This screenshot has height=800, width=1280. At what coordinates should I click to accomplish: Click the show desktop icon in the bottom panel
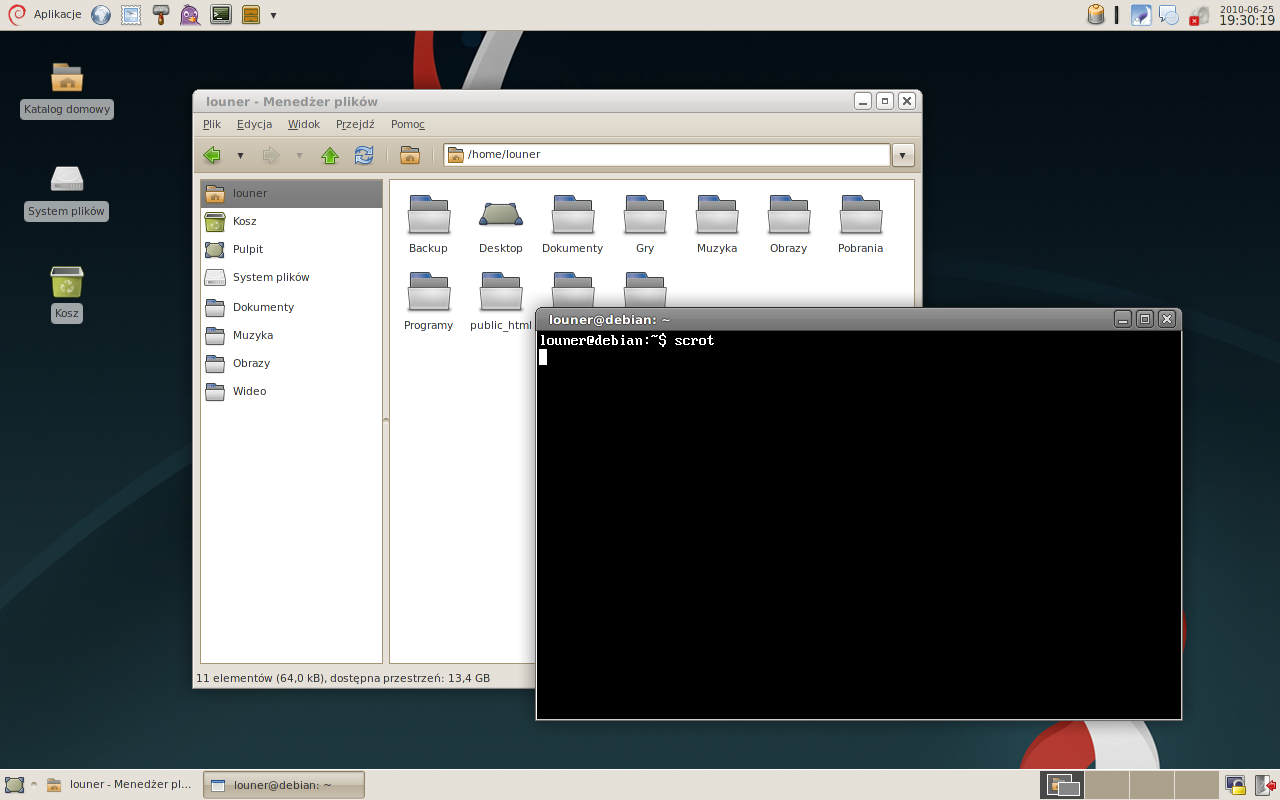pos(14,785)
